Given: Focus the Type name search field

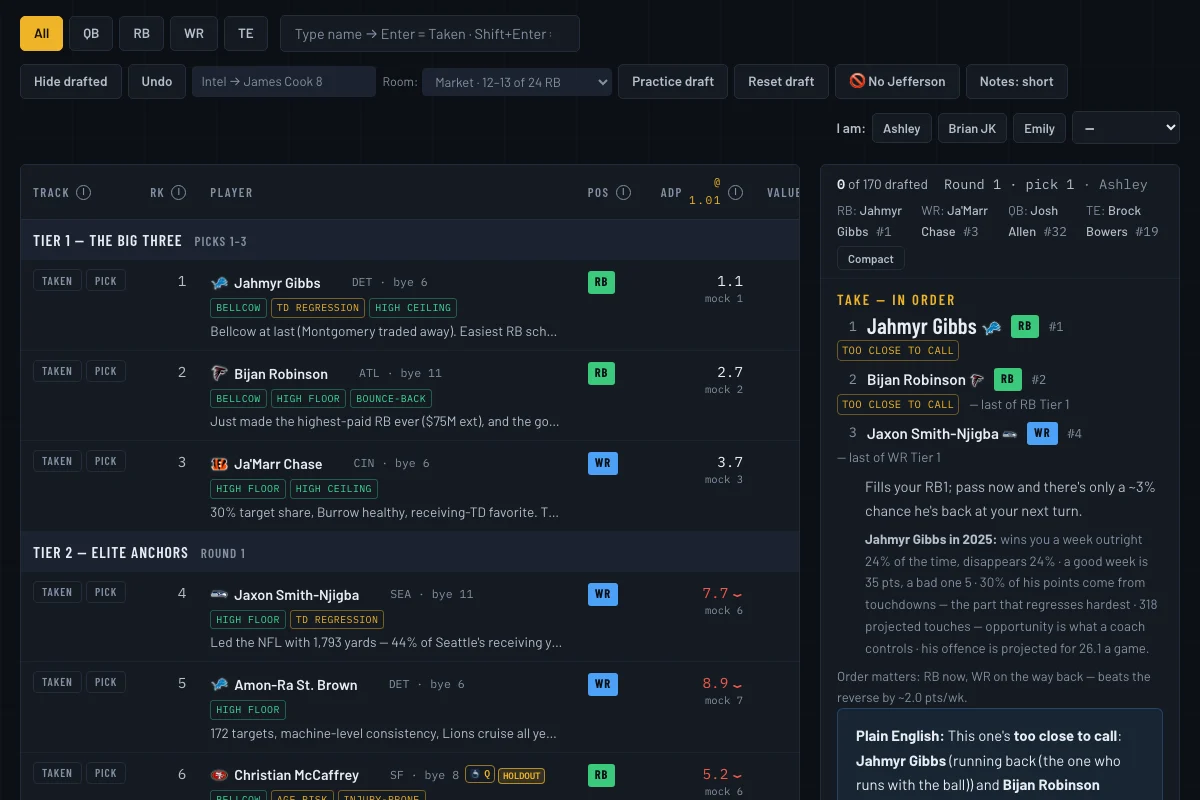Looking at the screenshot, I should pos(430,33).
